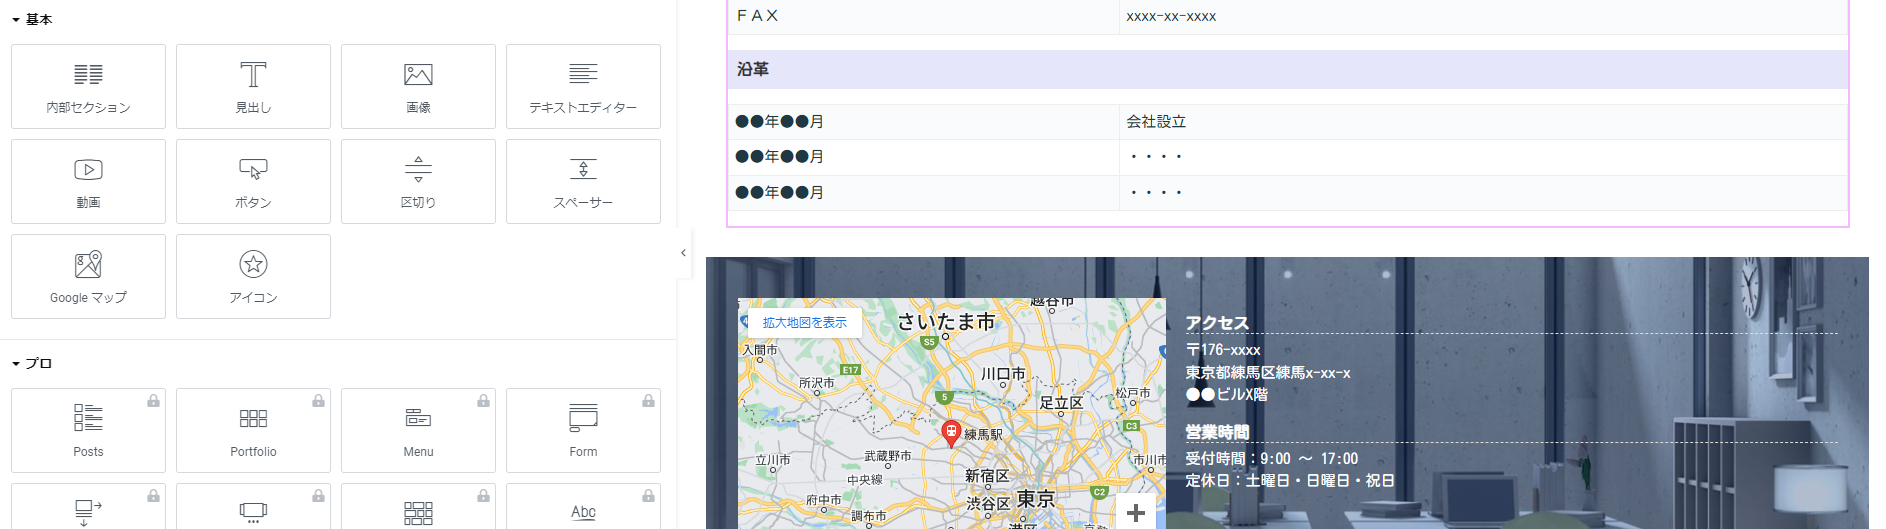1886x529 pixels.
Task: Hide the widget panel with collapse arrow
Action: (683, 253)
